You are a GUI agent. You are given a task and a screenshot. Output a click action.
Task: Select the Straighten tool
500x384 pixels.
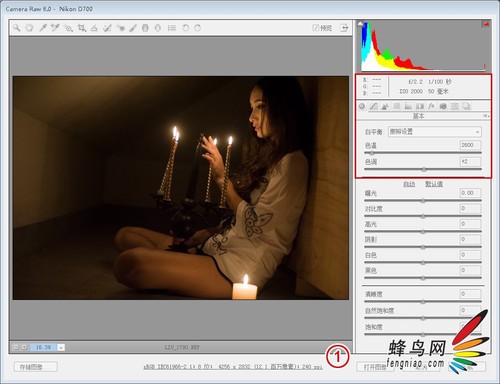click(x=94, y=28)
